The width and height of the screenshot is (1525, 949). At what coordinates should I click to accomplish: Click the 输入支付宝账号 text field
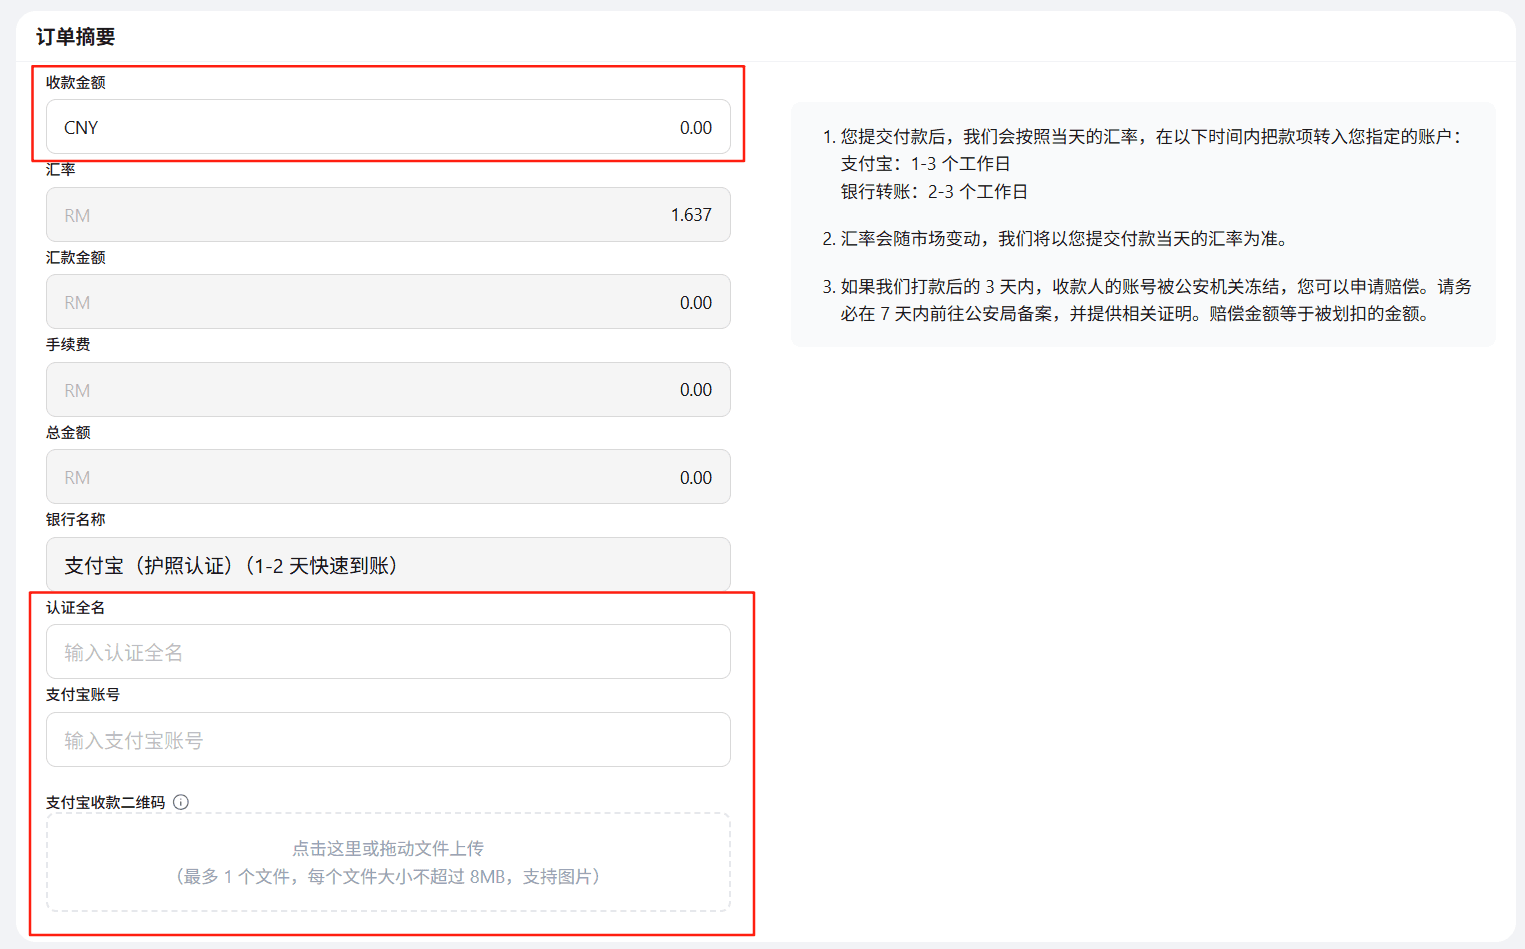point(388,739)
